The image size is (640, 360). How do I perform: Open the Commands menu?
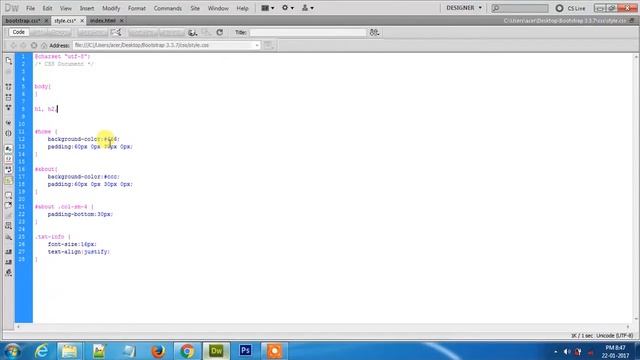[168, 8]
